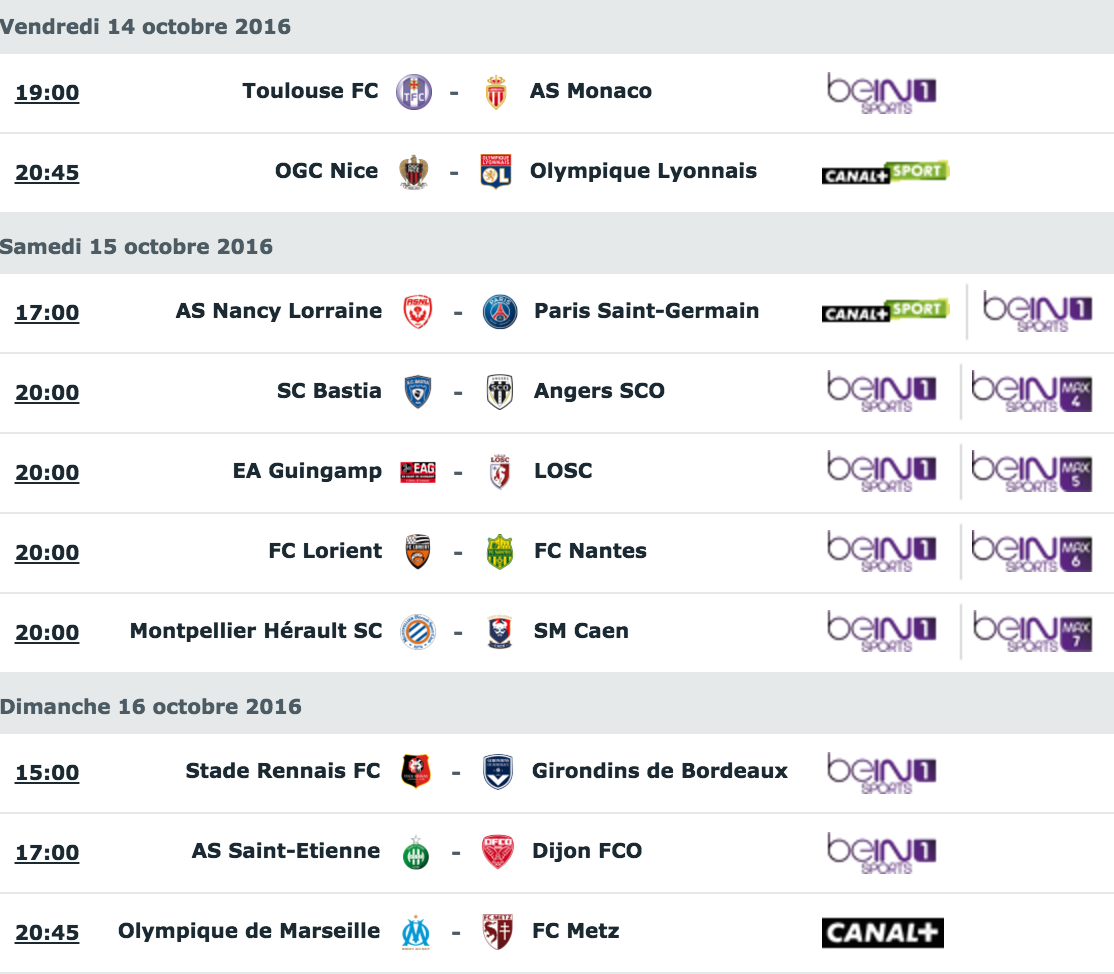The height and width of the screenshot is (974, 1114).
Task: Click the Stade Rennais FC badge
Action: tap(416, 772)
